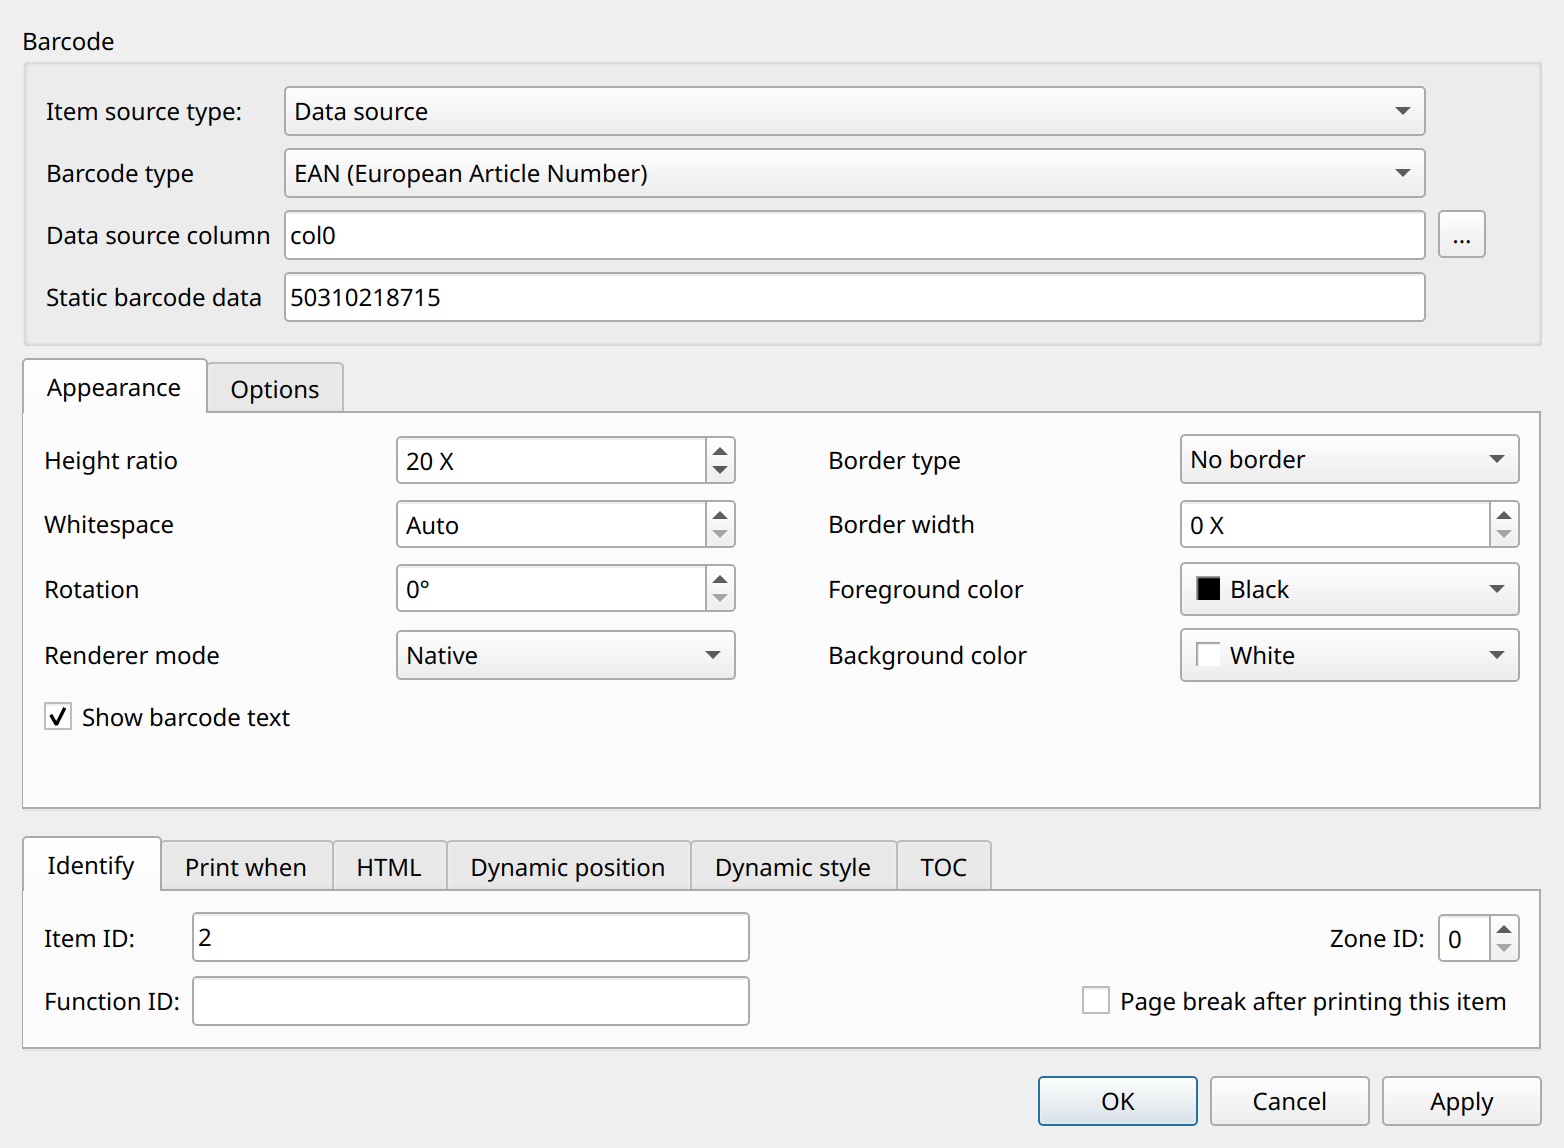1564x1148 pixels.
Task: Open the Barcode type dropdown
Action: (854, 173)
